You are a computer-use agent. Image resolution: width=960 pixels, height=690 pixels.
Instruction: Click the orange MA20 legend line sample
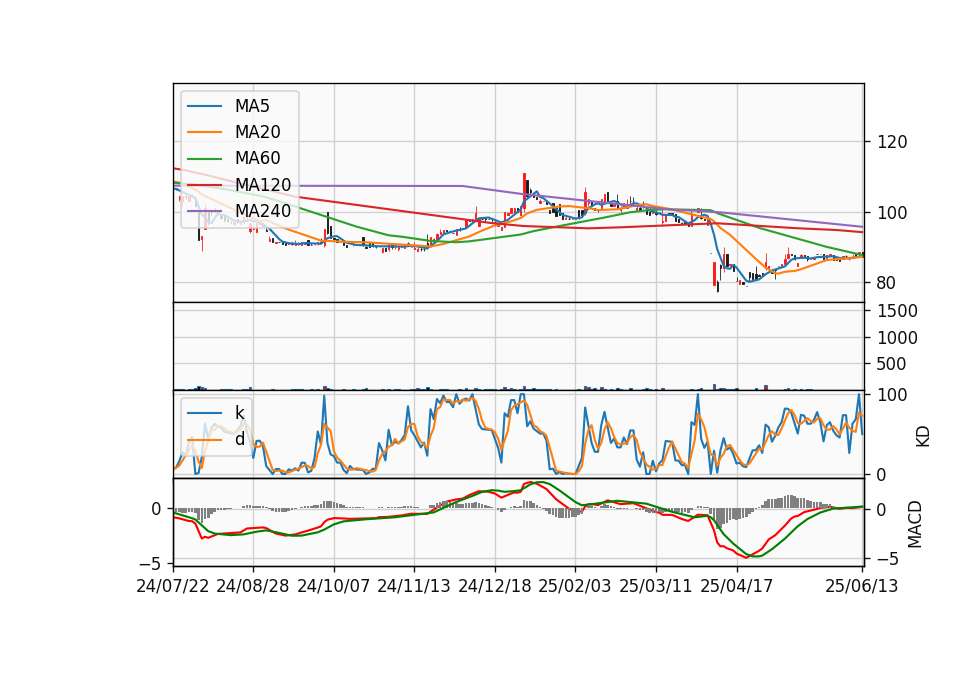coord(204,132)
